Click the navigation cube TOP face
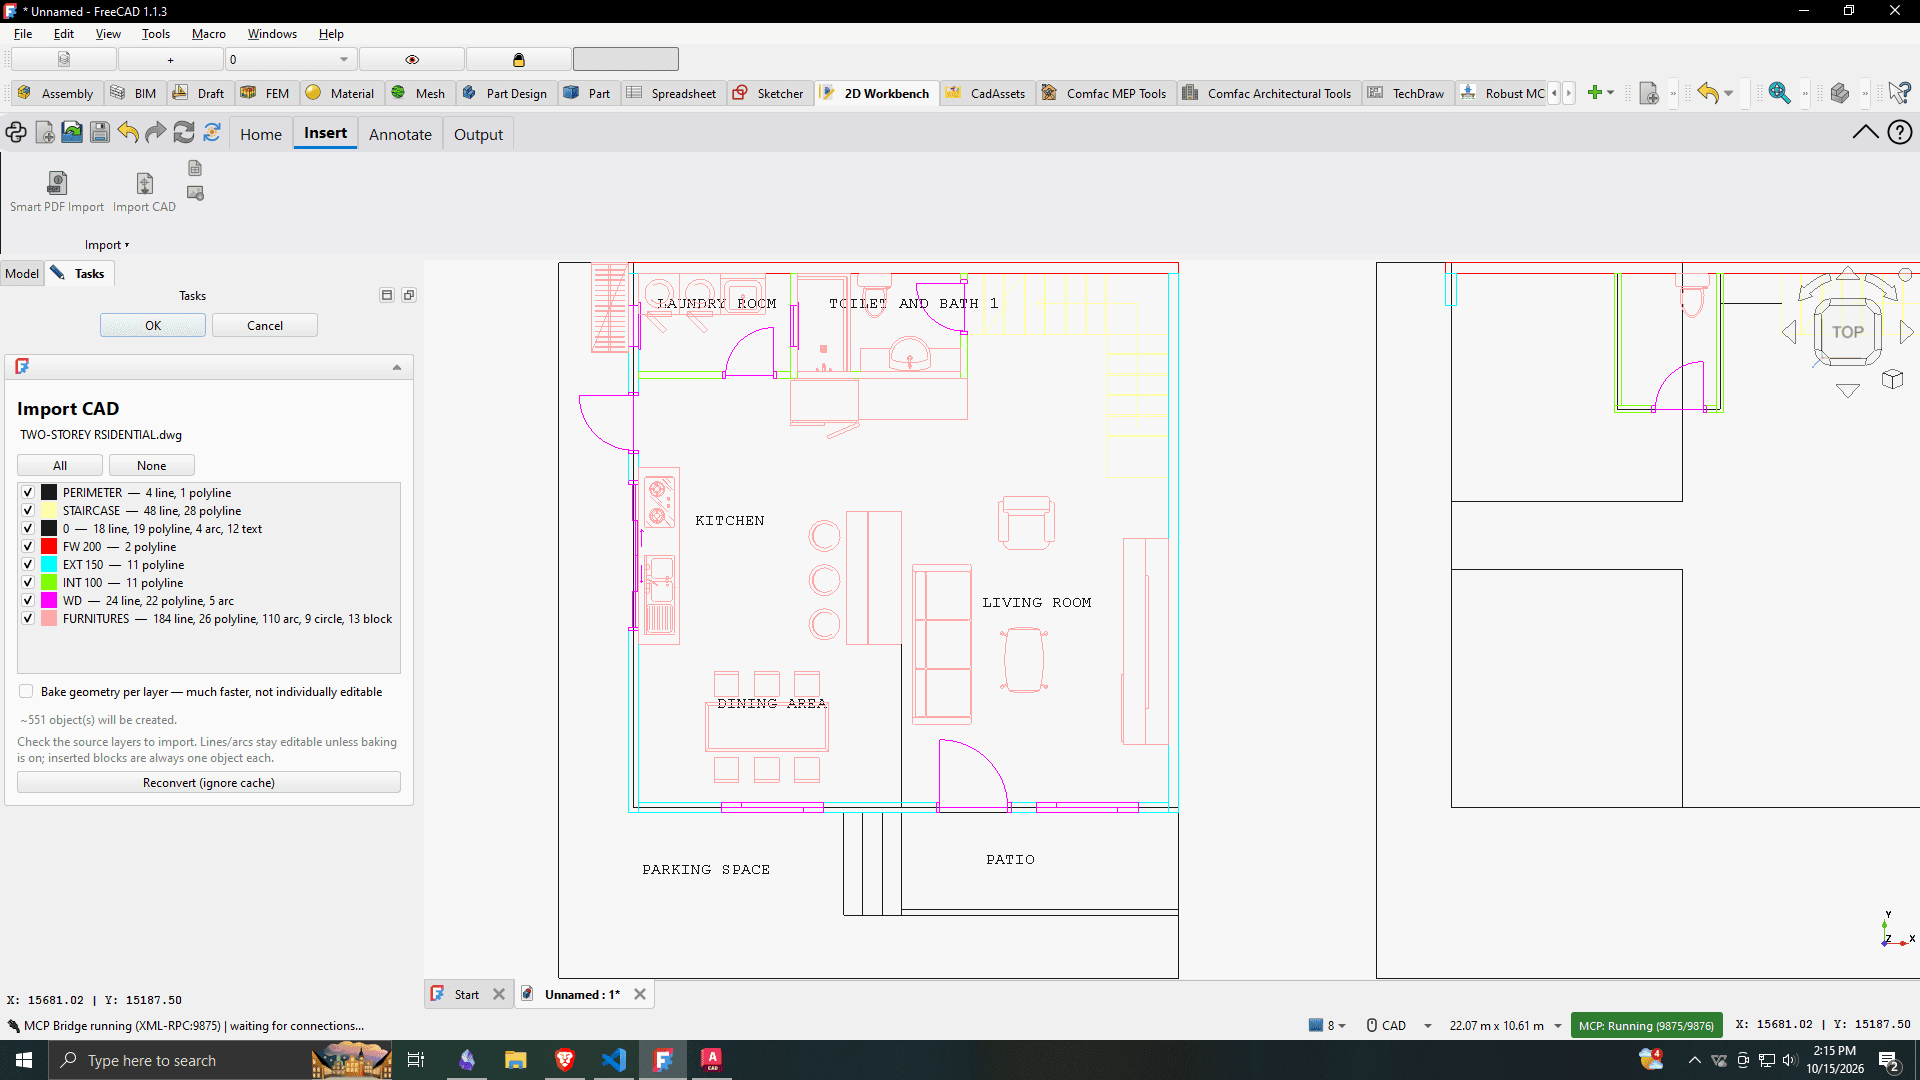The width and height of the screenshot is (1920, 1080). [x=1847, y=332]
